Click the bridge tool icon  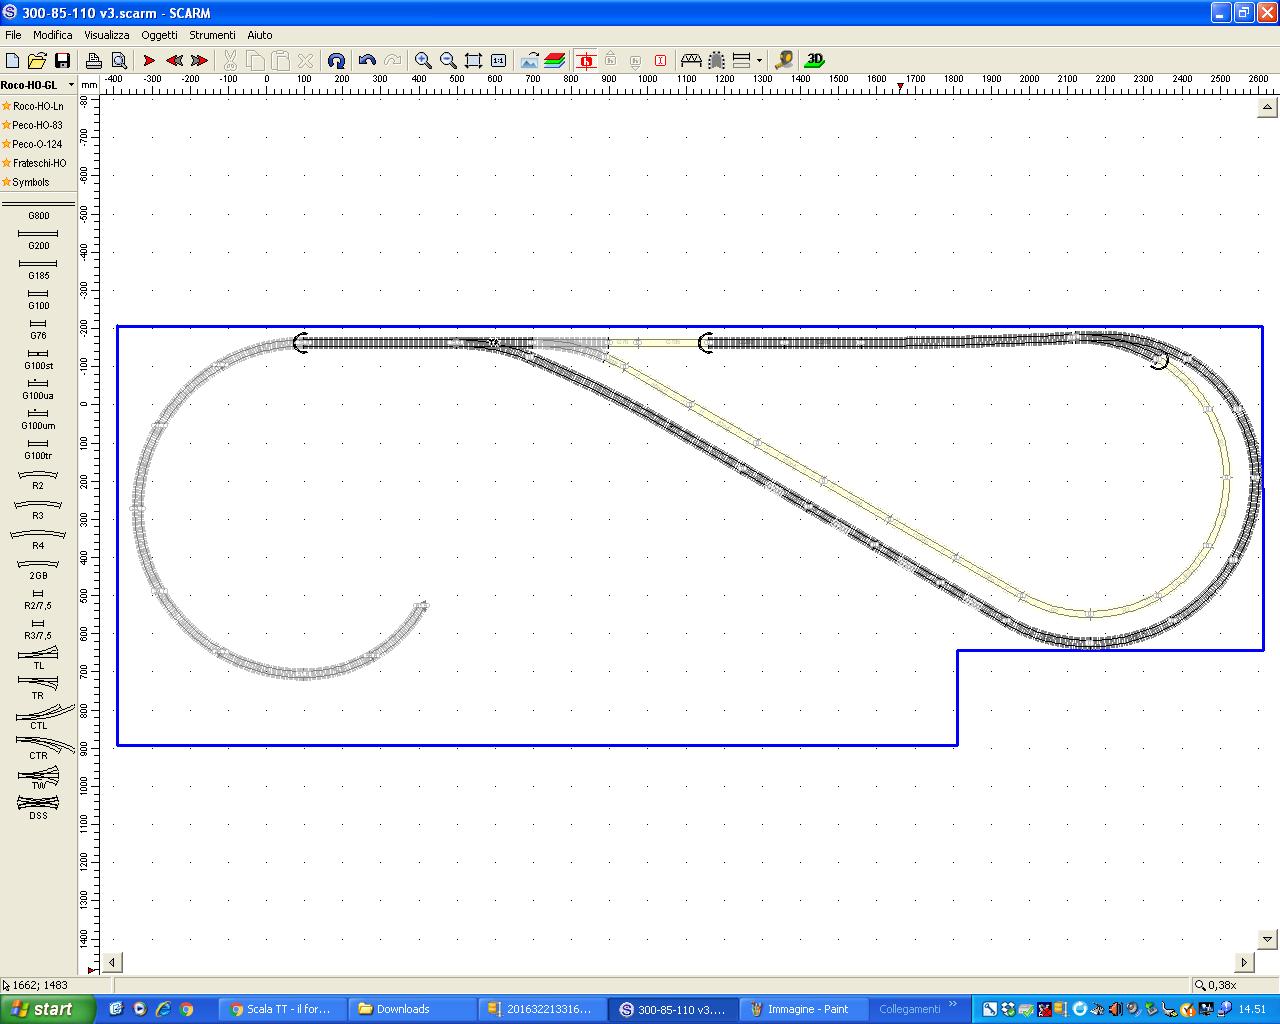coord(691,60)
